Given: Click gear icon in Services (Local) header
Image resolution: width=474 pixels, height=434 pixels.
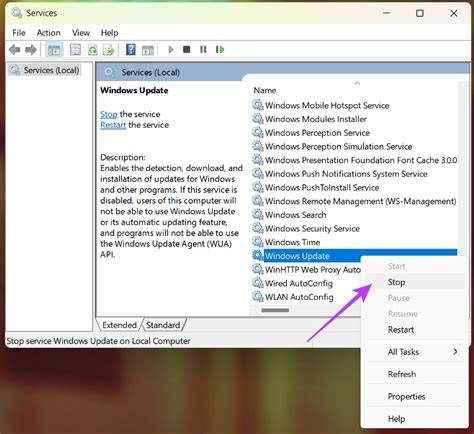Looking at the screenshot, I should [x=108, y=72].
